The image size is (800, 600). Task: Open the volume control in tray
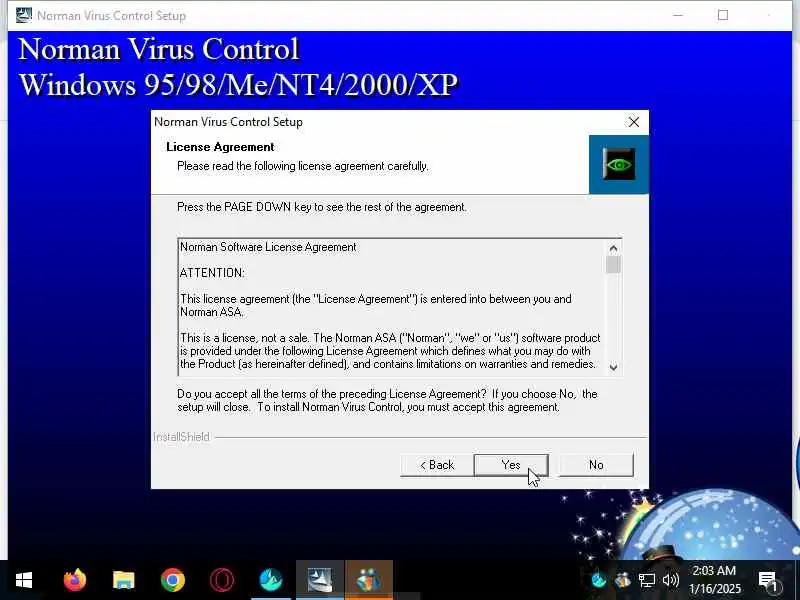[670, 580]
